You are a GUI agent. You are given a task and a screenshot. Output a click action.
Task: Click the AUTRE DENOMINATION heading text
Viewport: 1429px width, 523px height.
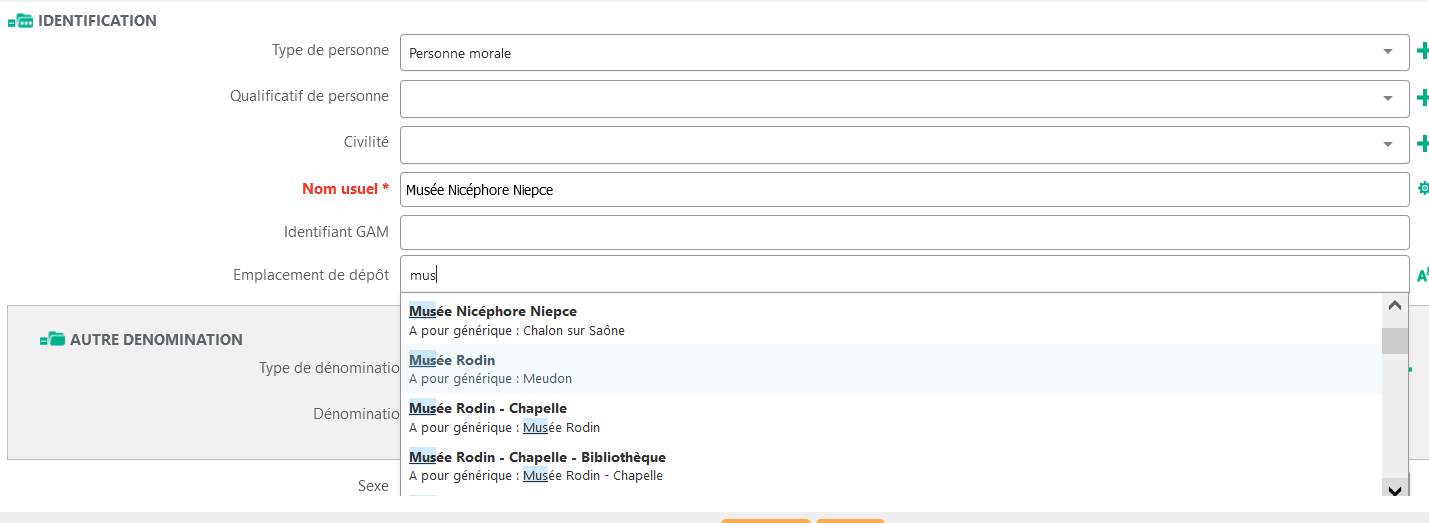(x=156, y=340)
